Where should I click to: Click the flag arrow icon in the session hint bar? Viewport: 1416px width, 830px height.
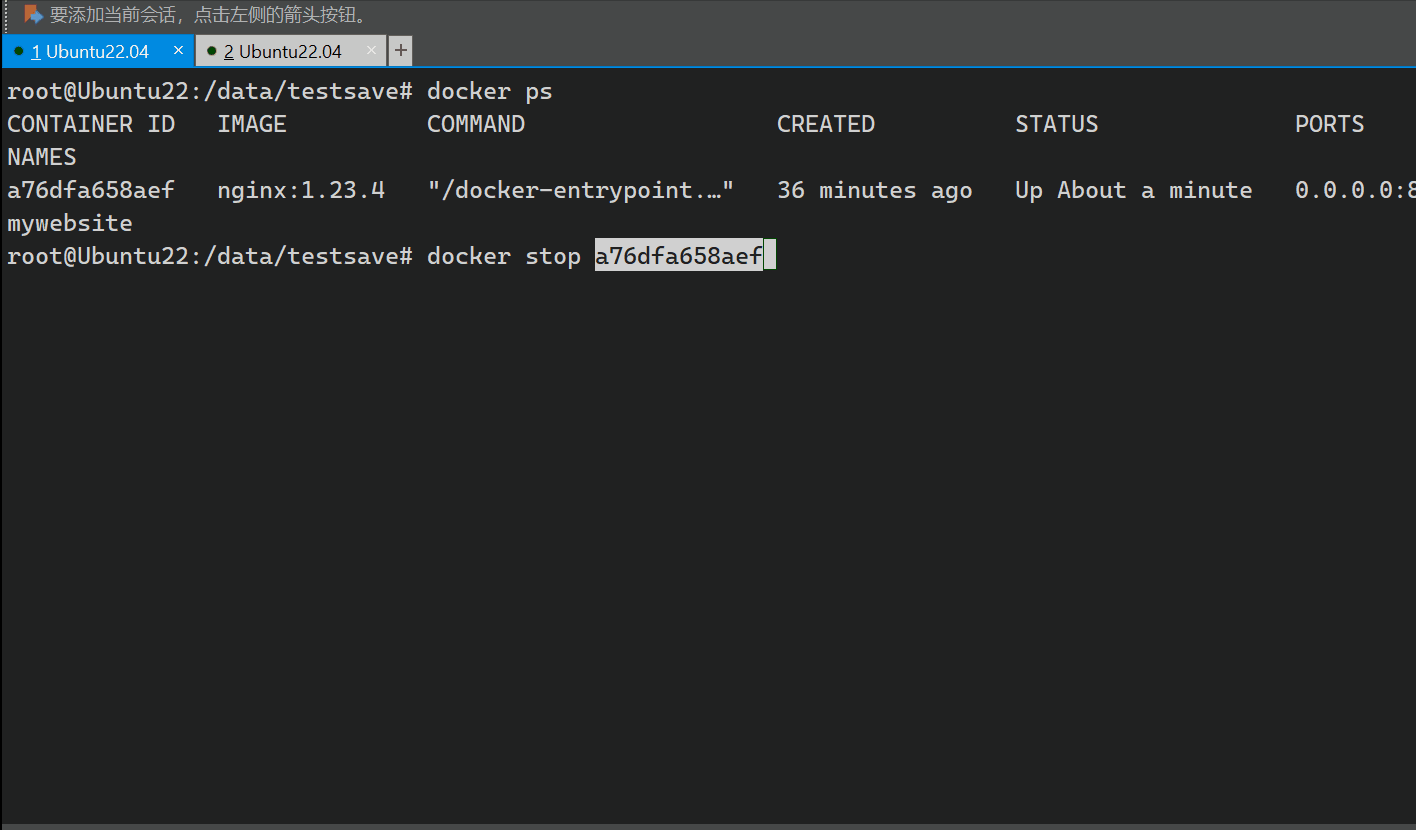coord(34,15)
